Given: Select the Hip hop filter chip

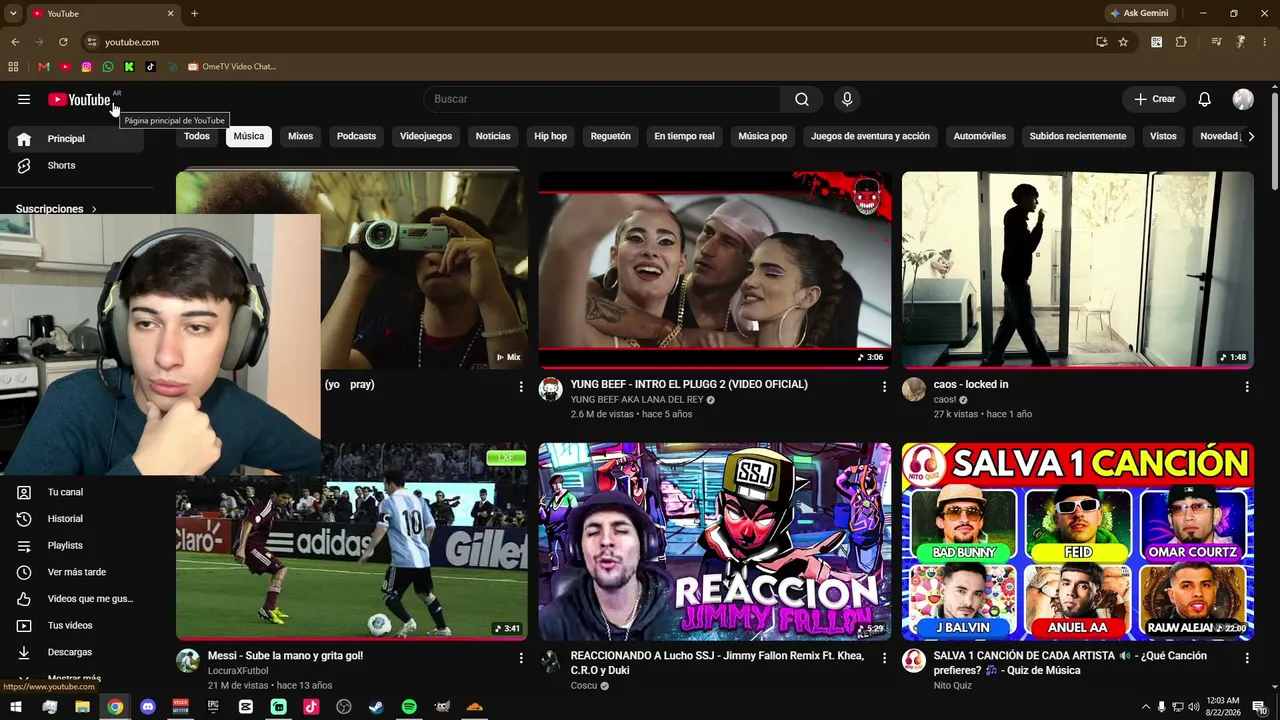Looking at the screenshot, I should tap(551, 136).
